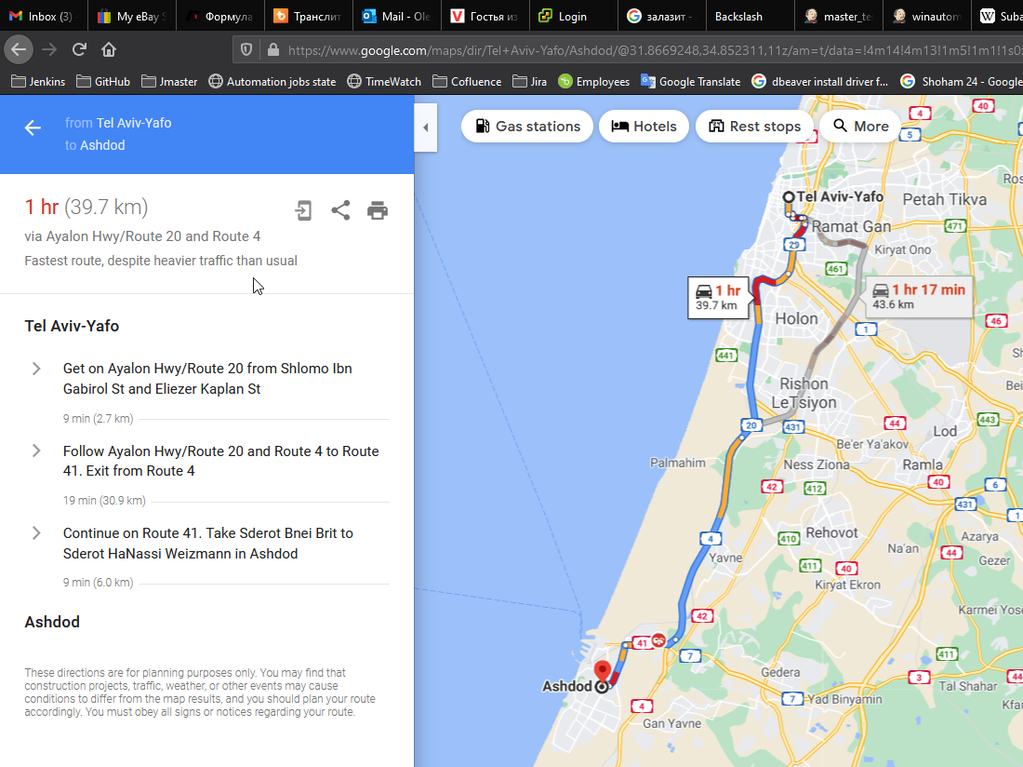The height and width of the screenshot is (767, 1023).
Task: Open the tracking protection shield icon
Action: 247,50
